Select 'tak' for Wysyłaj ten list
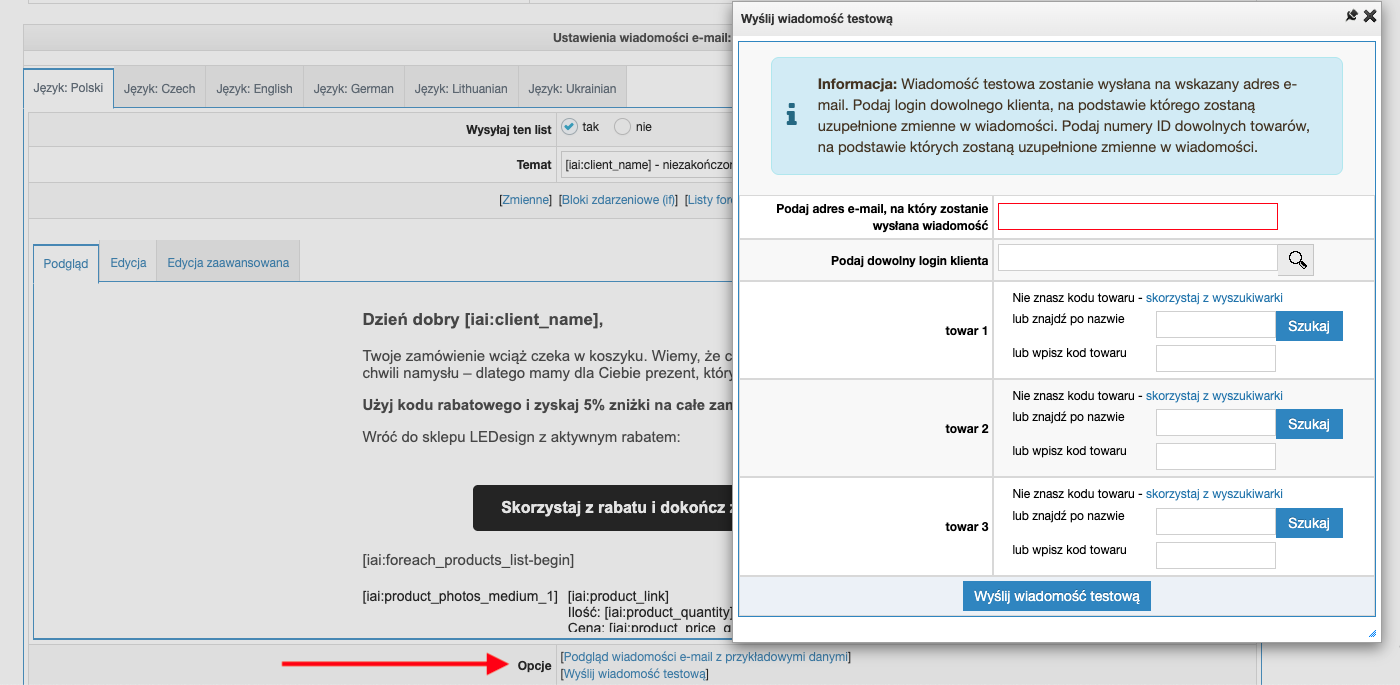Screen dimensions: 1400x685 coord(570,127)
